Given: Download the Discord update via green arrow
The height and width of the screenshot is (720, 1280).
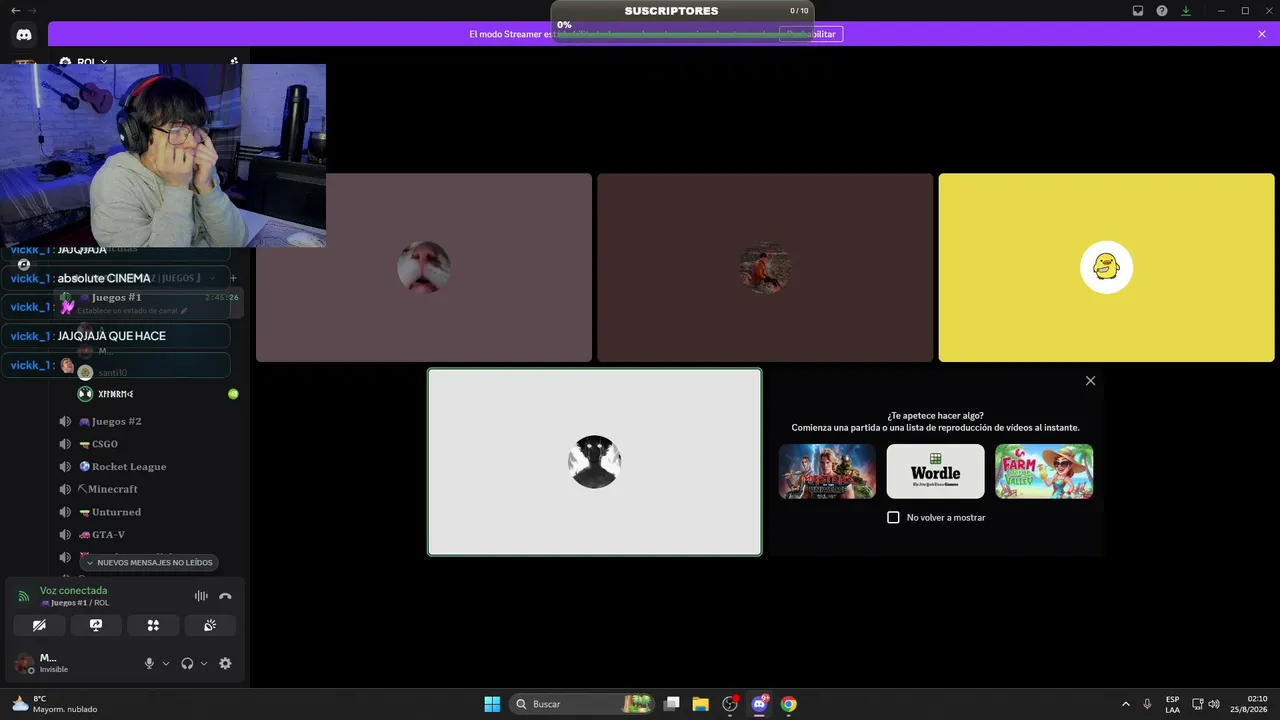Looking at the screenshot, I should coord(1186,11).
